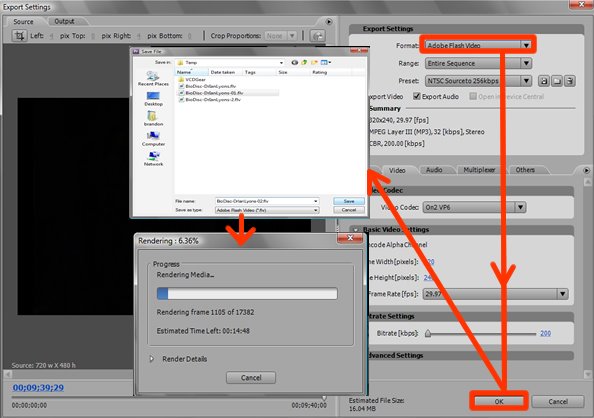
Task: Open the Range dropdown showing Entire Sequence
Action: coord(478,63)
